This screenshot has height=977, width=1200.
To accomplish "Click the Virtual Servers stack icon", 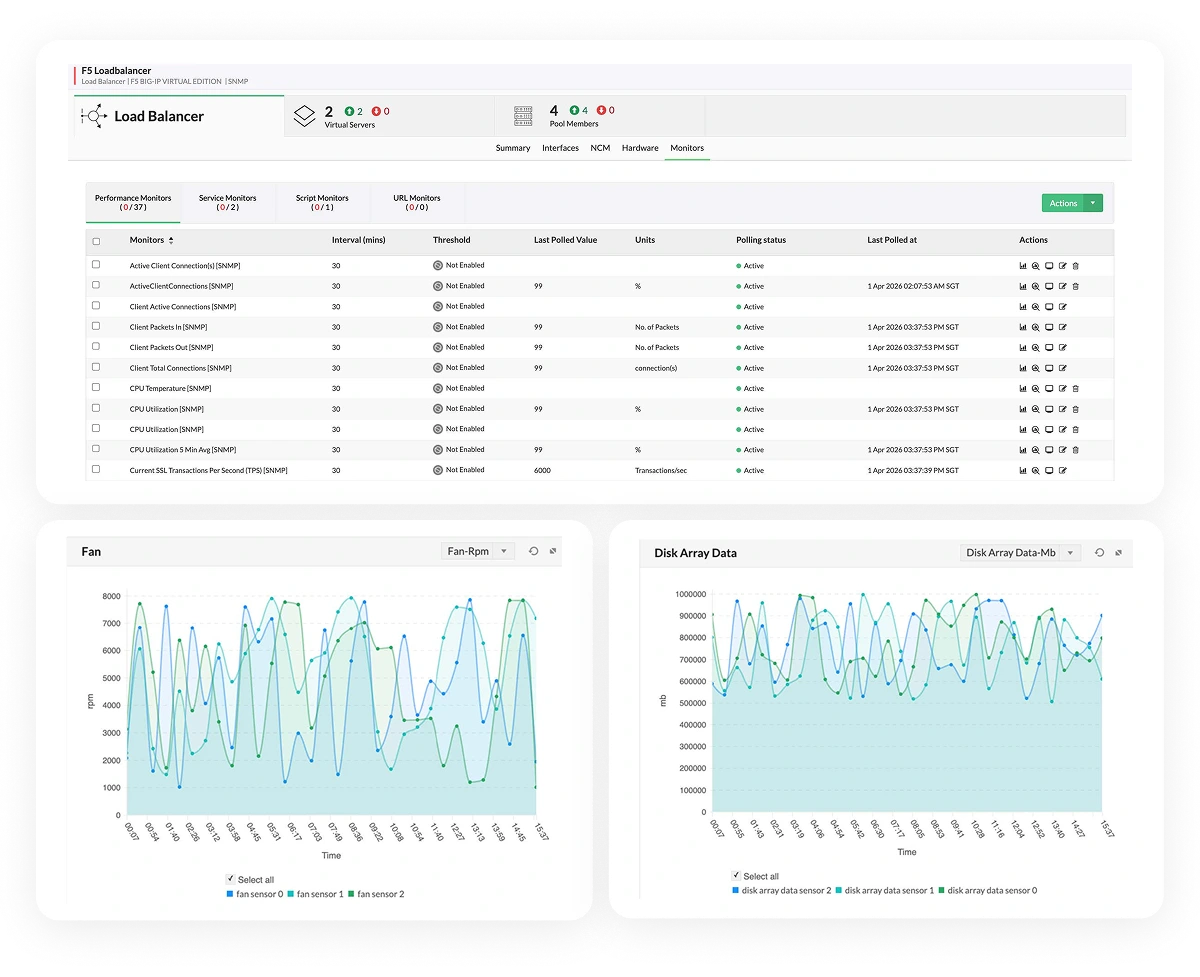I will tap(305, 113).
